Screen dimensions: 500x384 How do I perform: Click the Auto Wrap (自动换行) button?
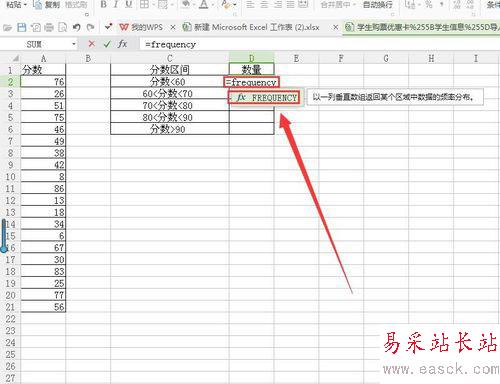[x=378, y=5]
